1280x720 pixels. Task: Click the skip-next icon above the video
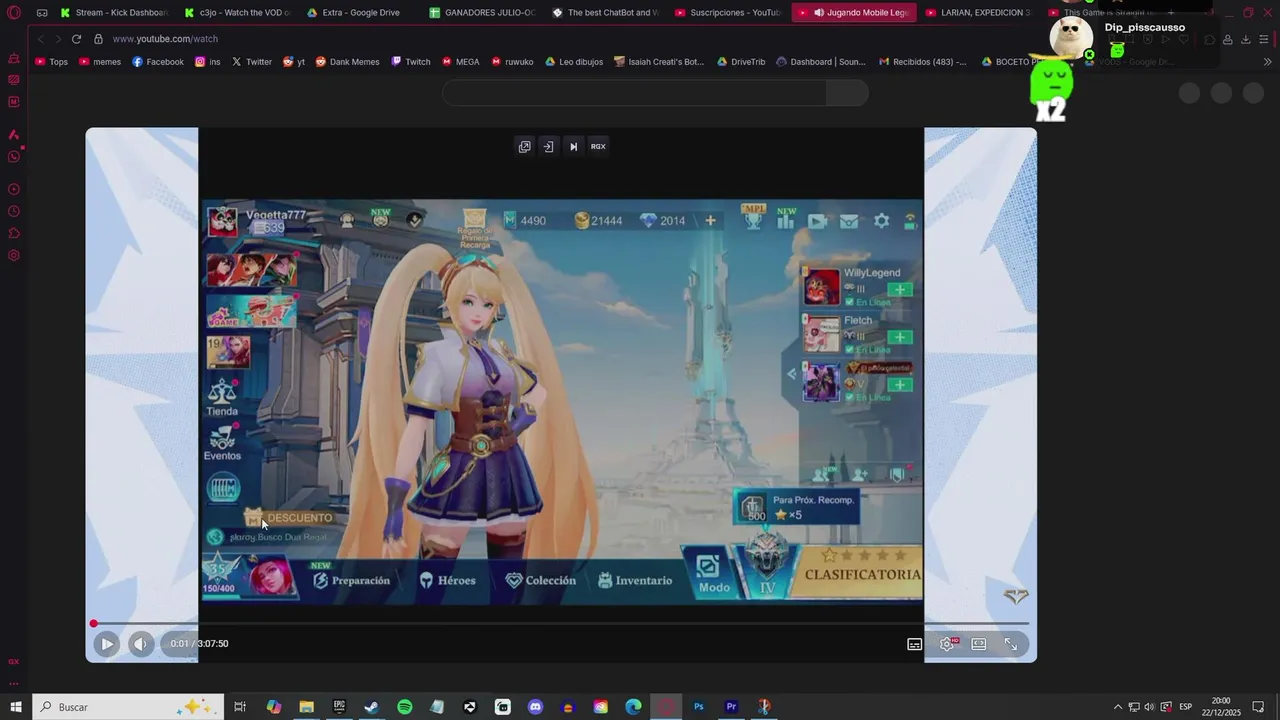(573, 146)
